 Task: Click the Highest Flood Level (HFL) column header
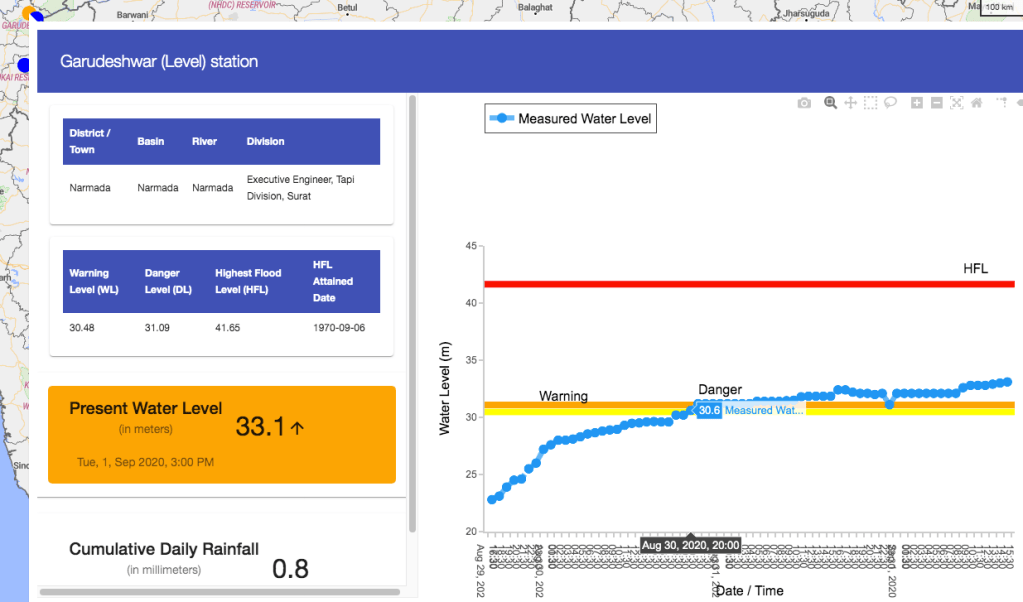pos(248,279)
